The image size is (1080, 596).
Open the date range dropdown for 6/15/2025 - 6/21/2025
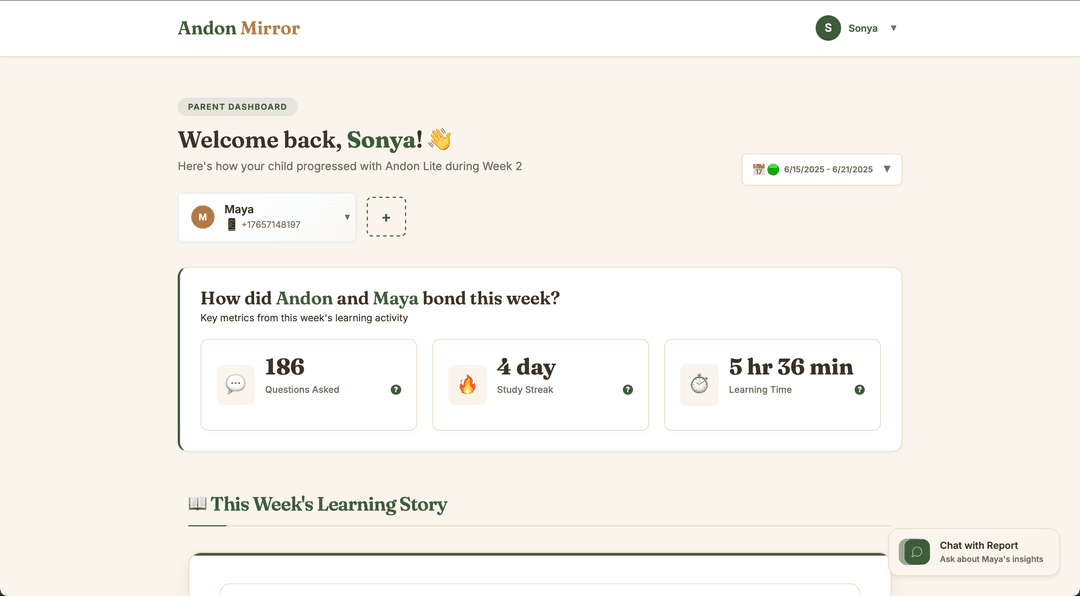886,169
